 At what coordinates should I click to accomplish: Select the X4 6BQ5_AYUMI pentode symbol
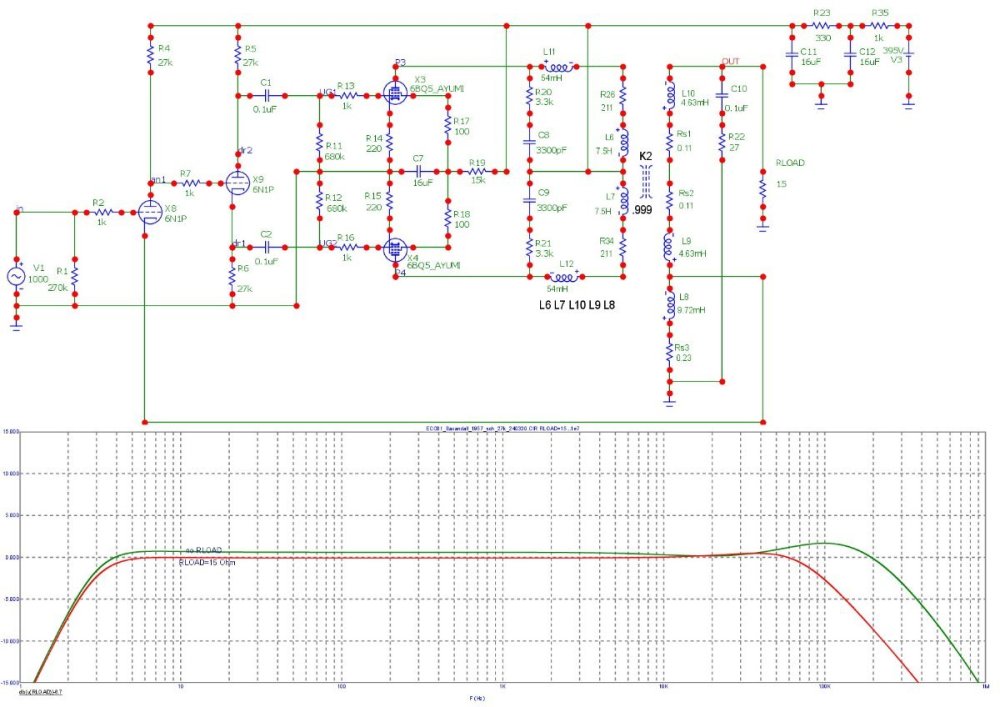click(394, 247)
